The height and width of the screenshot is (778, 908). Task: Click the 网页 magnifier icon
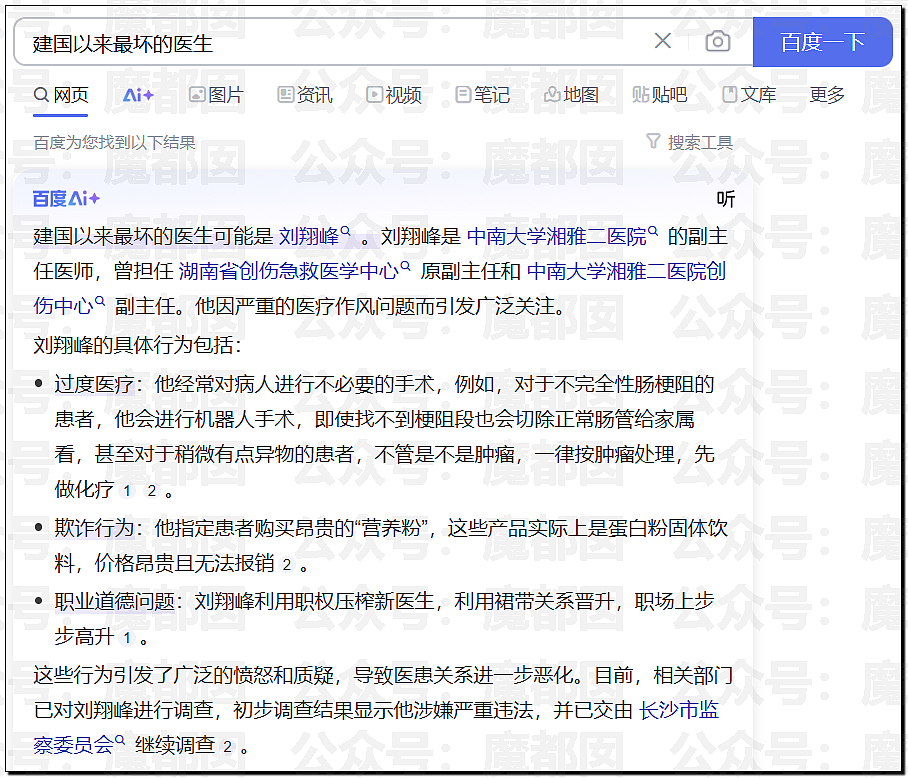click(x=41, y=94)
